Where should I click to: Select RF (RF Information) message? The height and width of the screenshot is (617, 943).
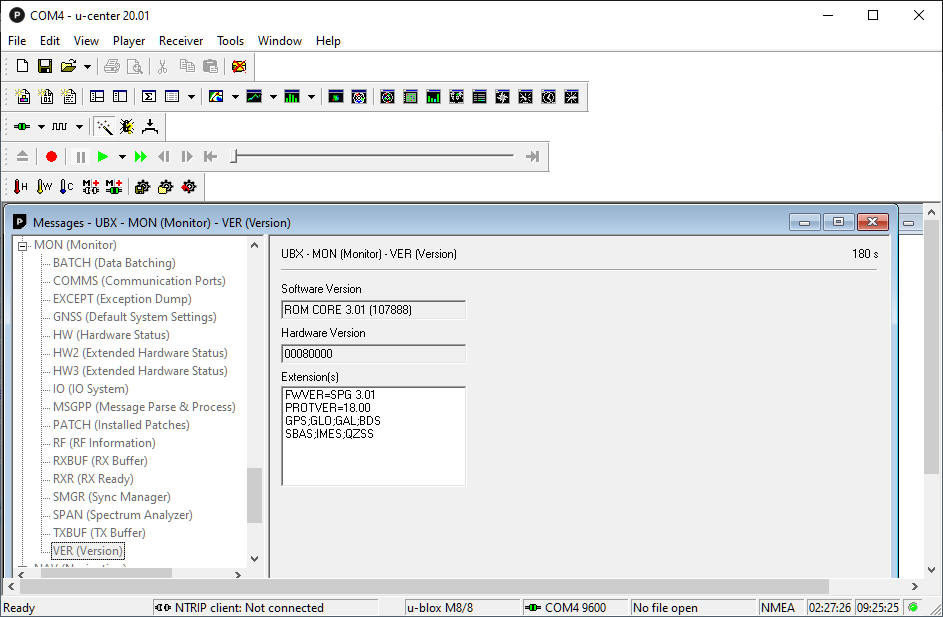click(104, 443)
